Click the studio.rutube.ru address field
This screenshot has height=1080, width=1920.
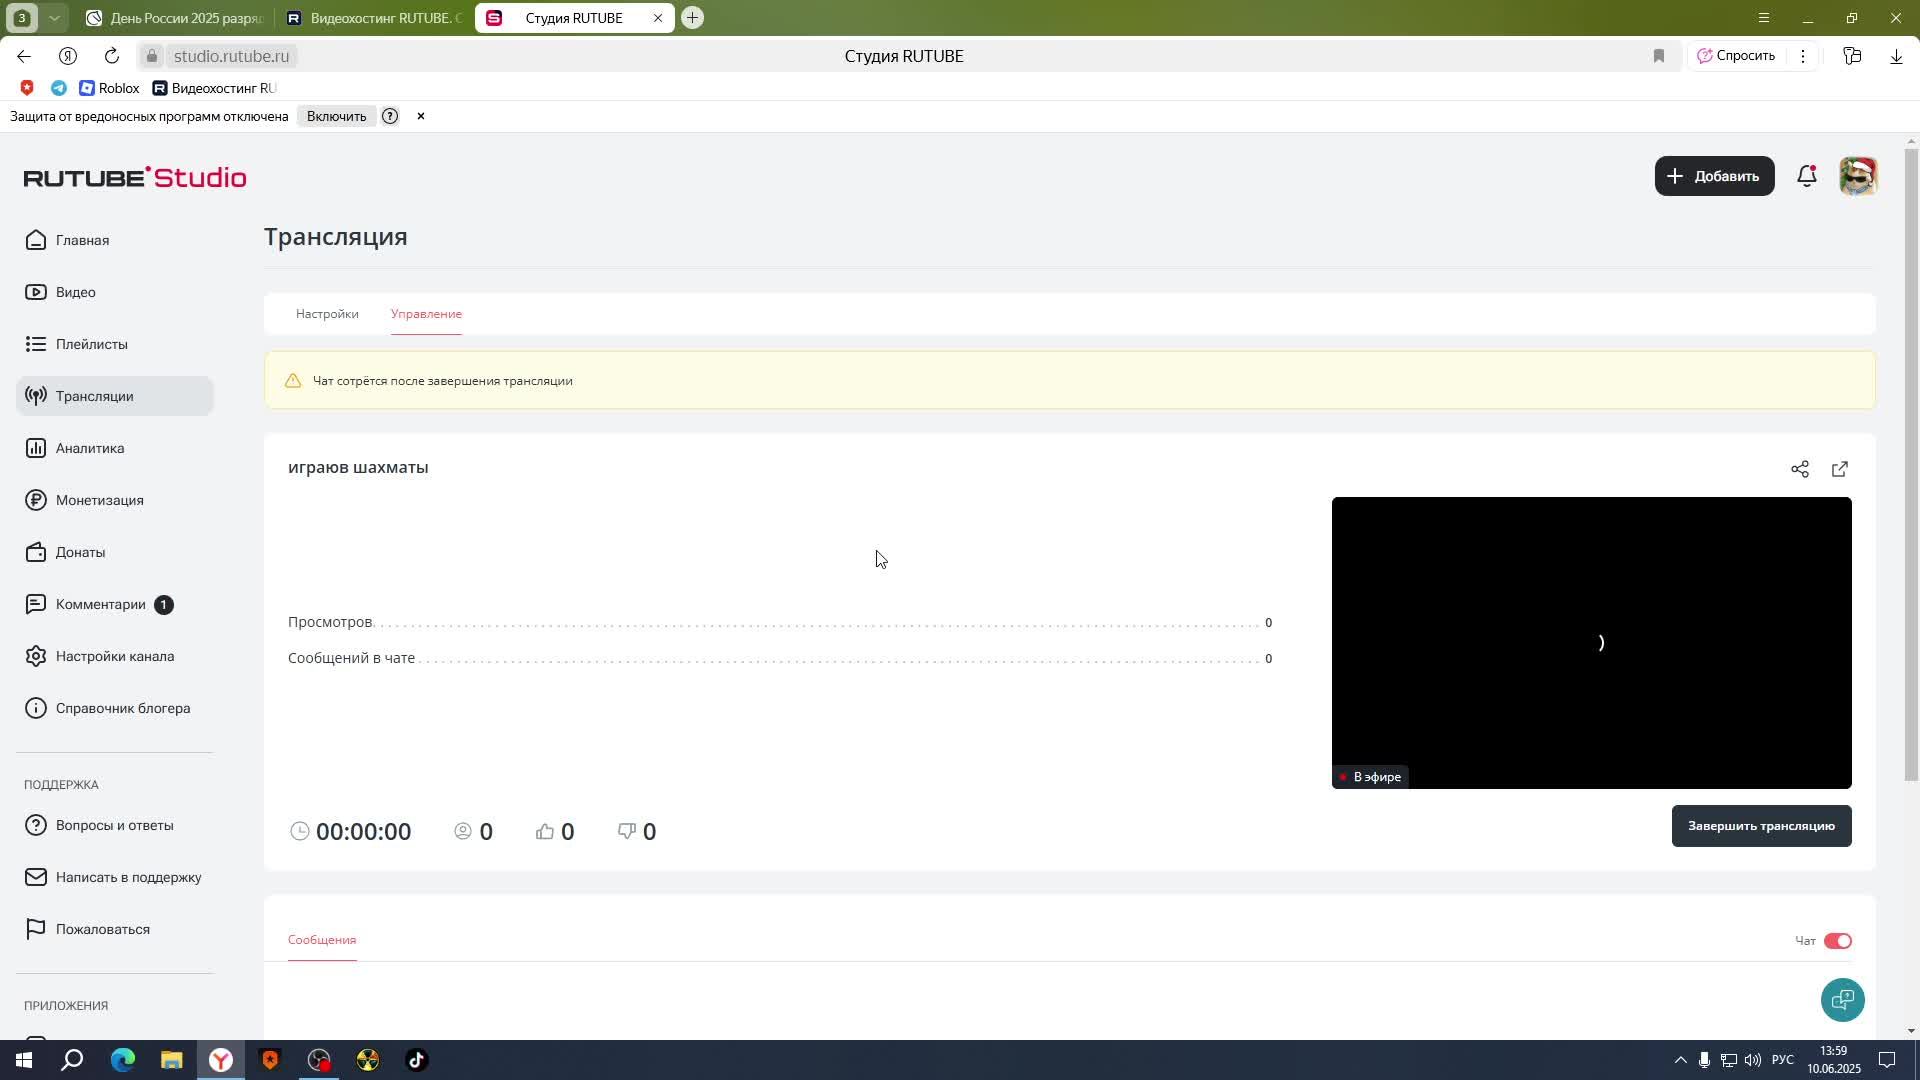coord(231,56)
